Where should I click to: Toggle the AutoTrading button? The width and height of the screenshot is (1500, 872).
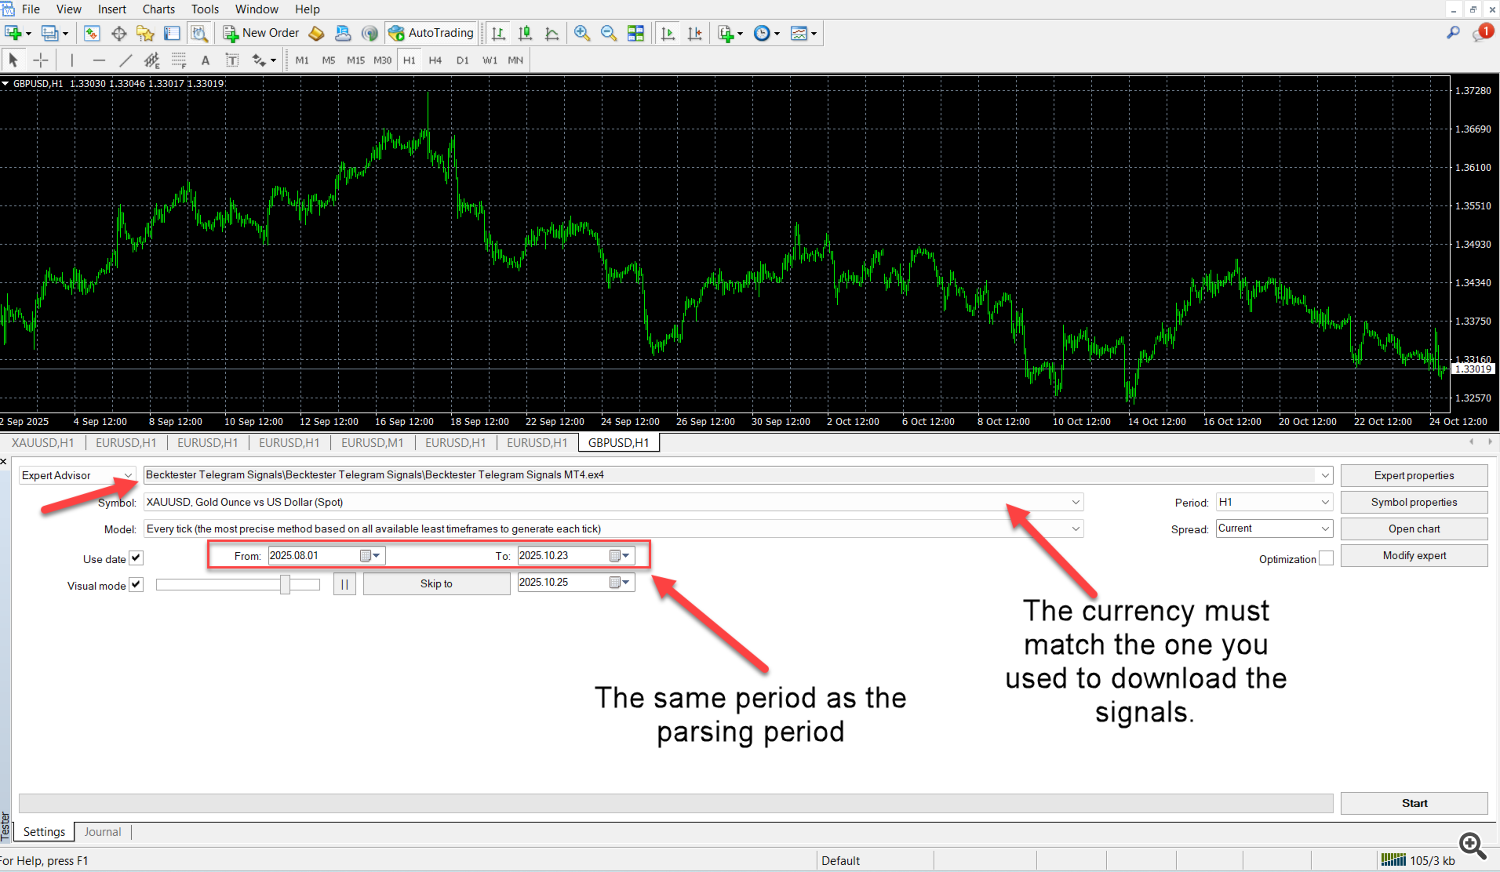(x=431, y=33)
